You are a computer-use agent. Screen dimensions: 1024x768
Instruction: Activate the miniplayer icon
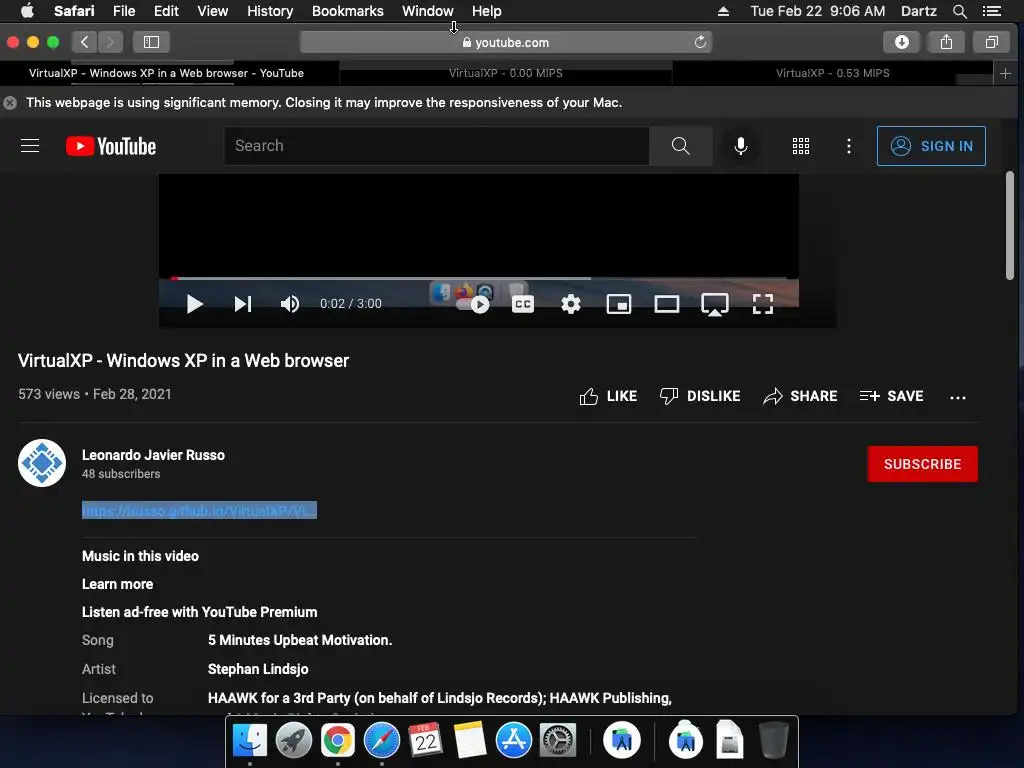(618, 304)
